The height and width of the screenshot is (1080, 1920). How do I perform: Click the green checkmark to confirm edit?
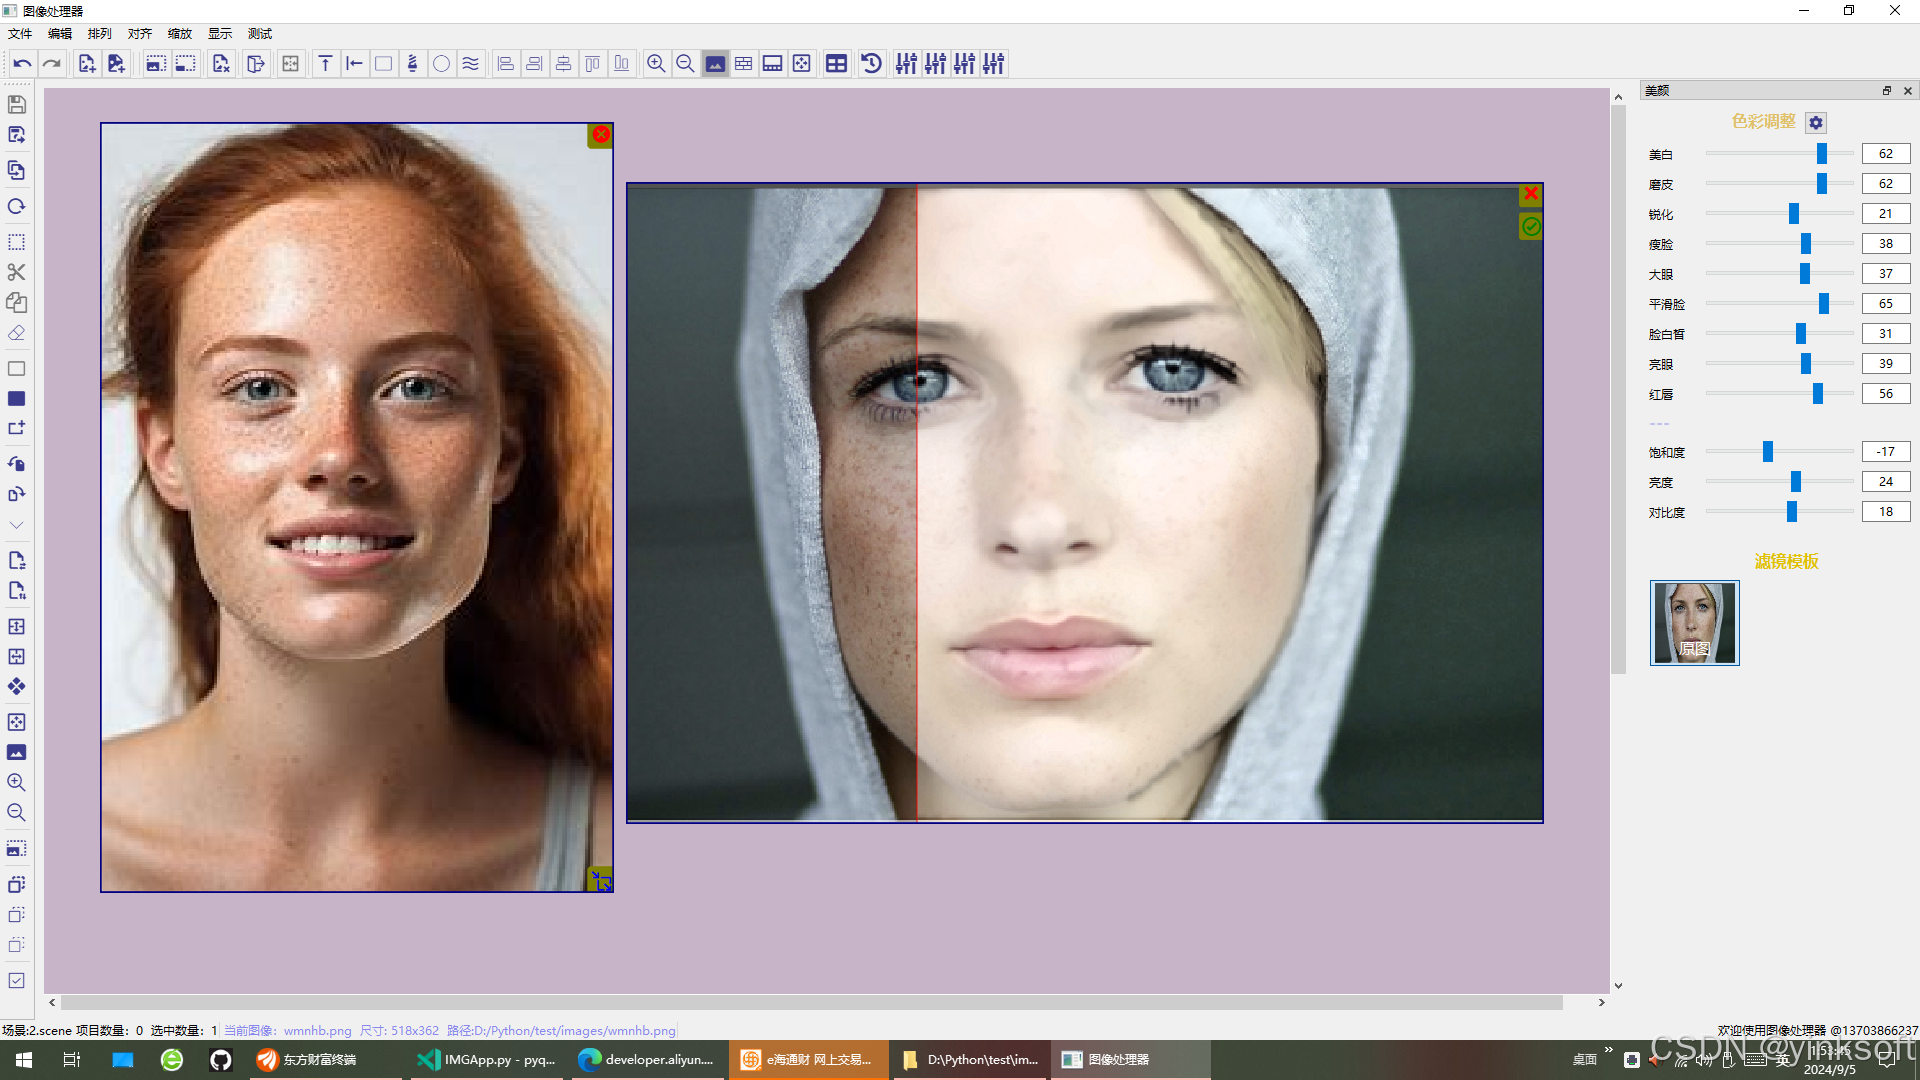(x=1531, y=227)
